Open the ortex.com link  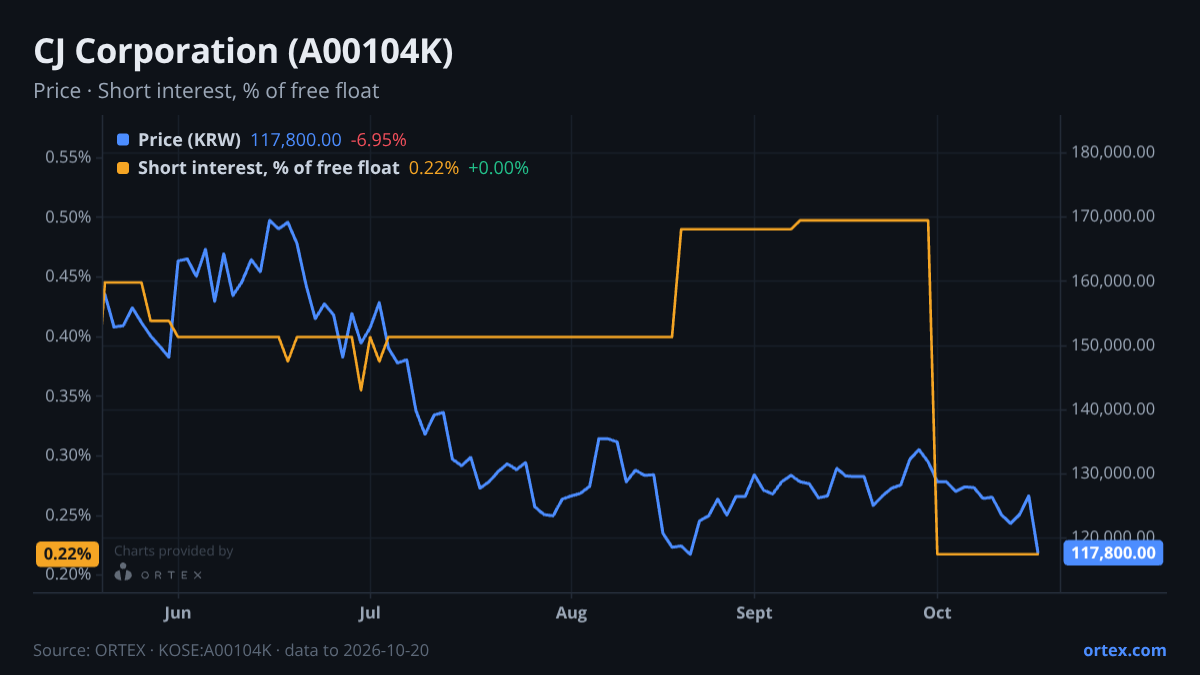coord(1124,650)
